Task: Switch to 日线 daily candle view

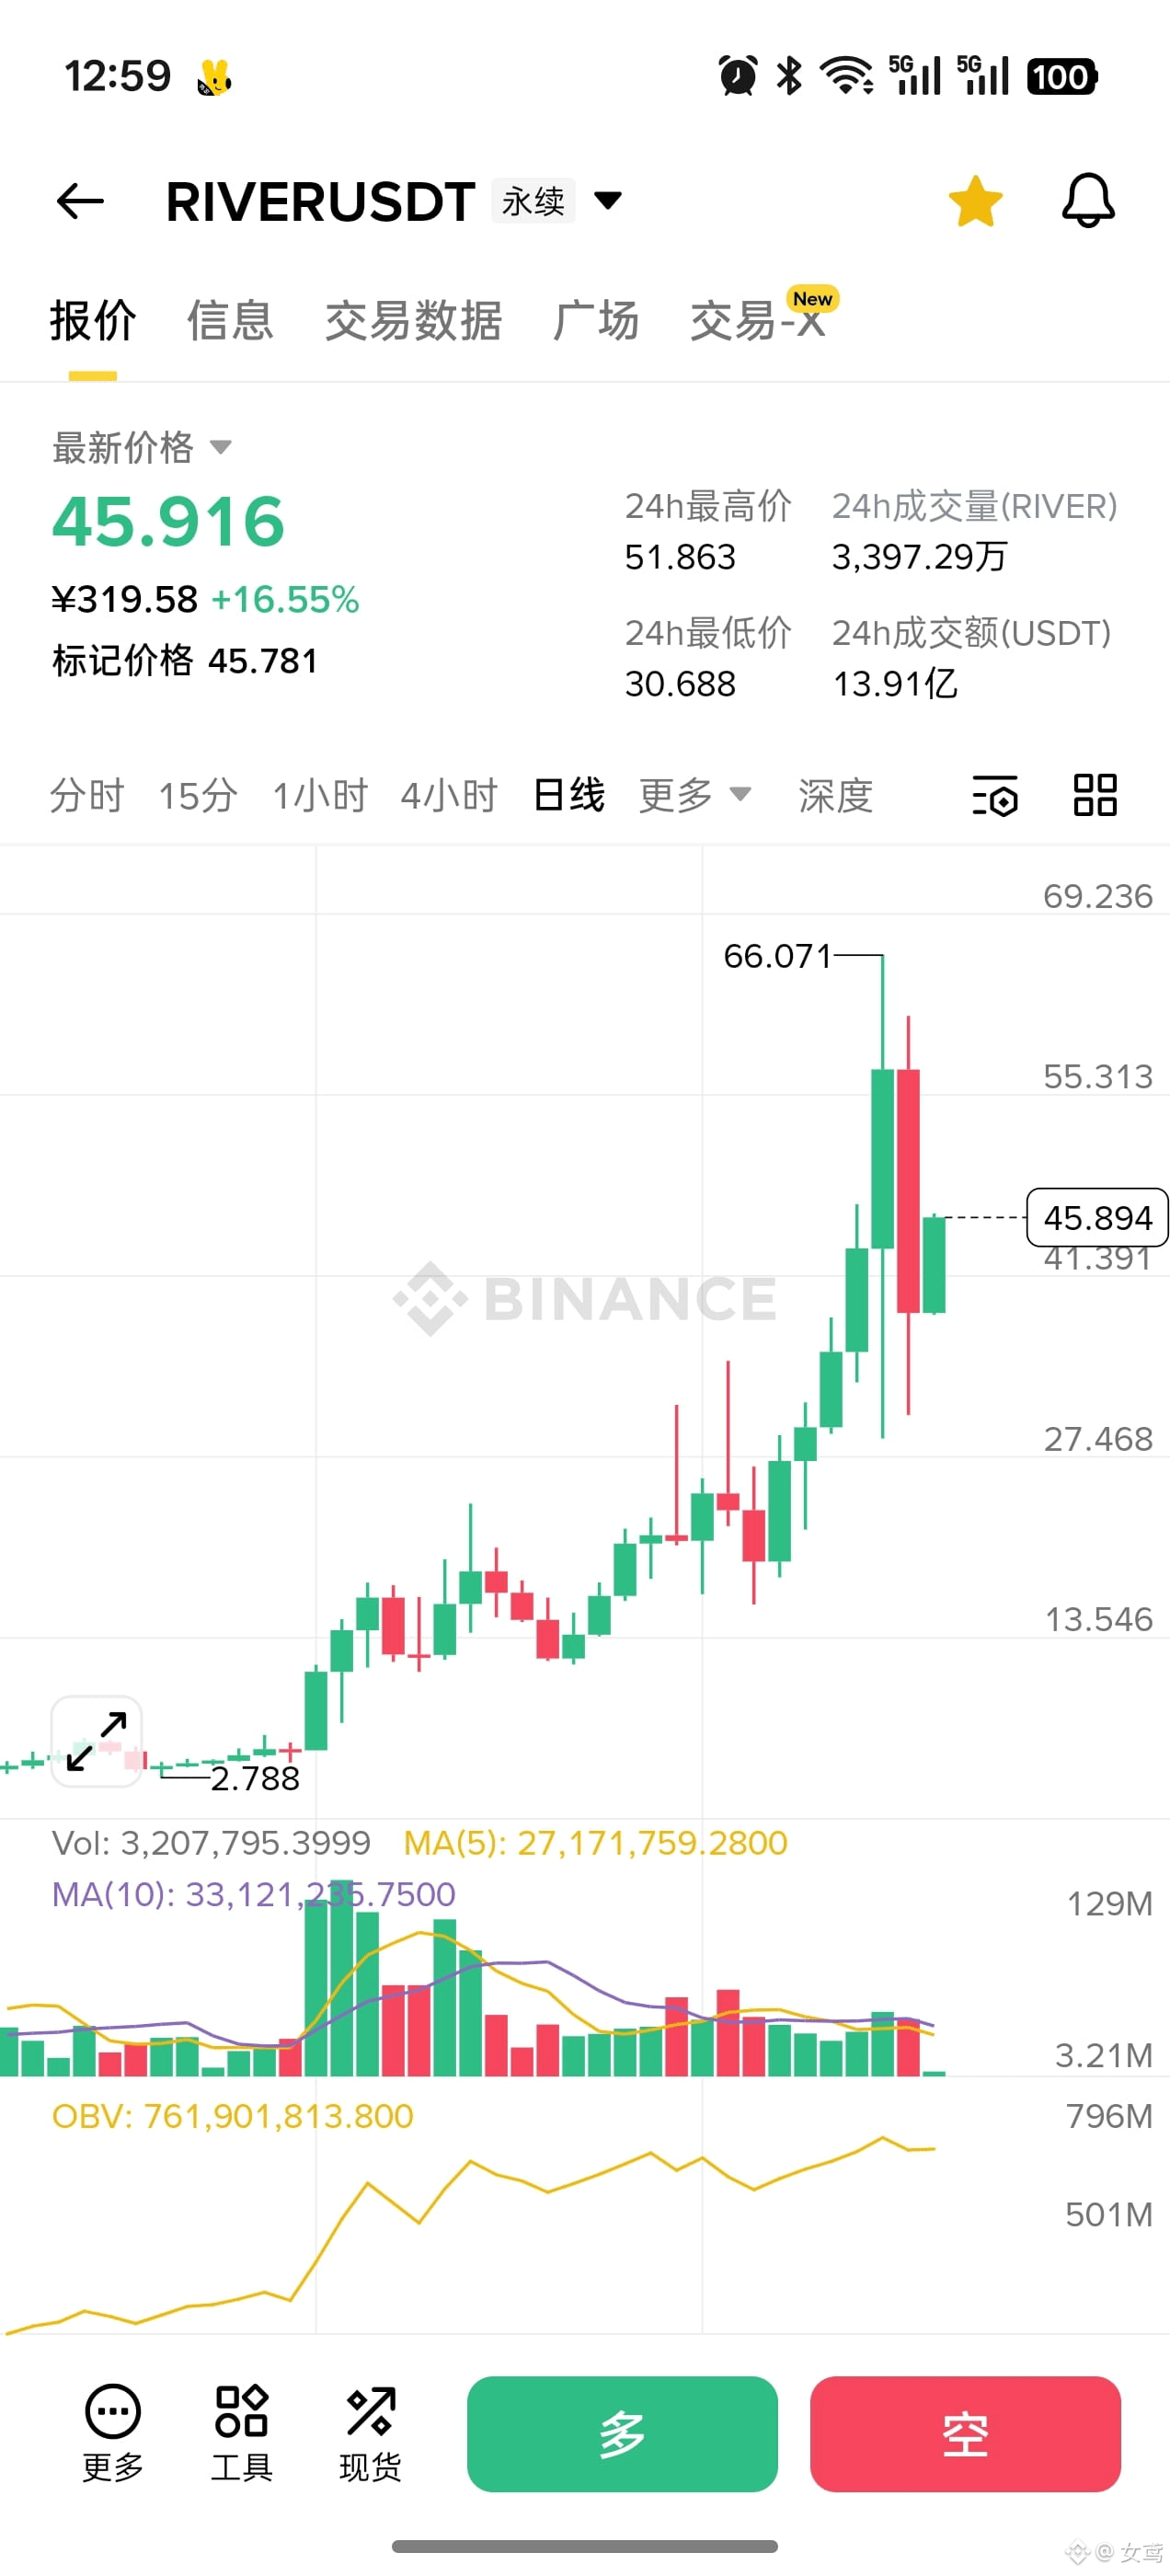Action: [567, 795]
